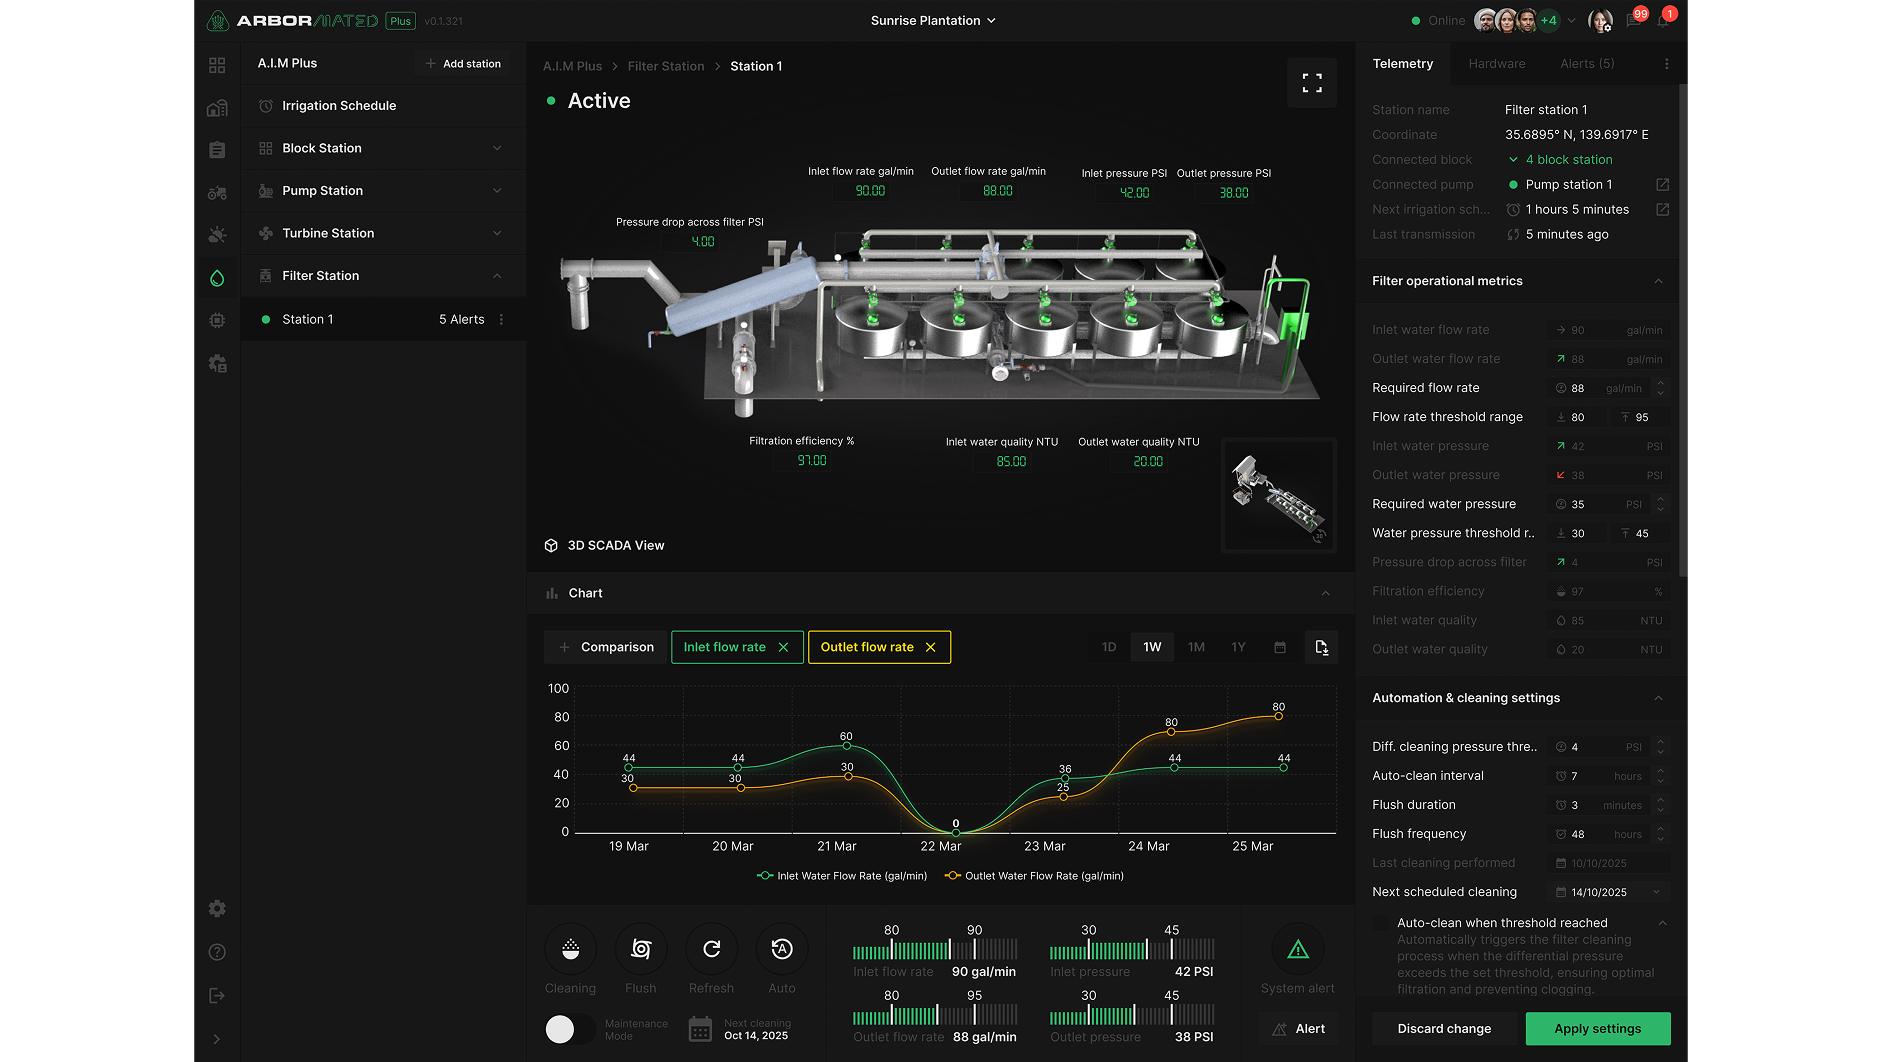Remove the Inlet flow rate chart series
This screenshot has height=1062, width=1882.
783,647
